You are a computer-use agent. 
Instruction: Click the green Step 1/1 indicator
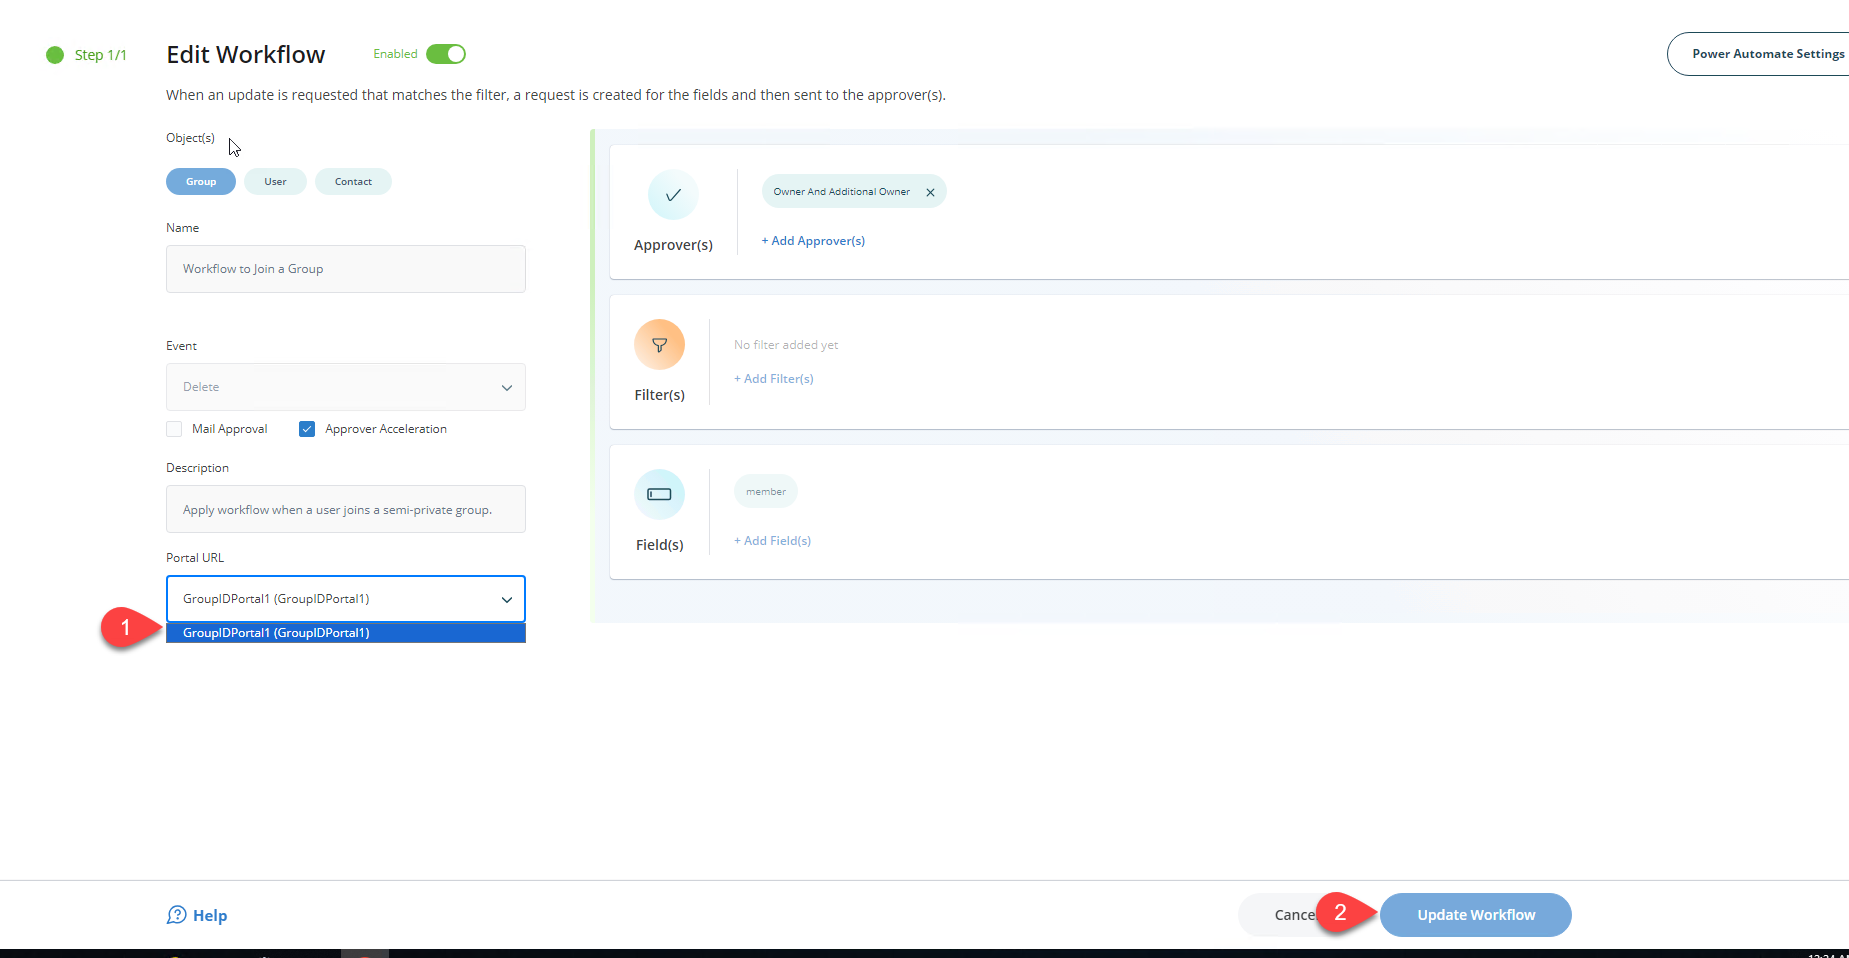55,55
